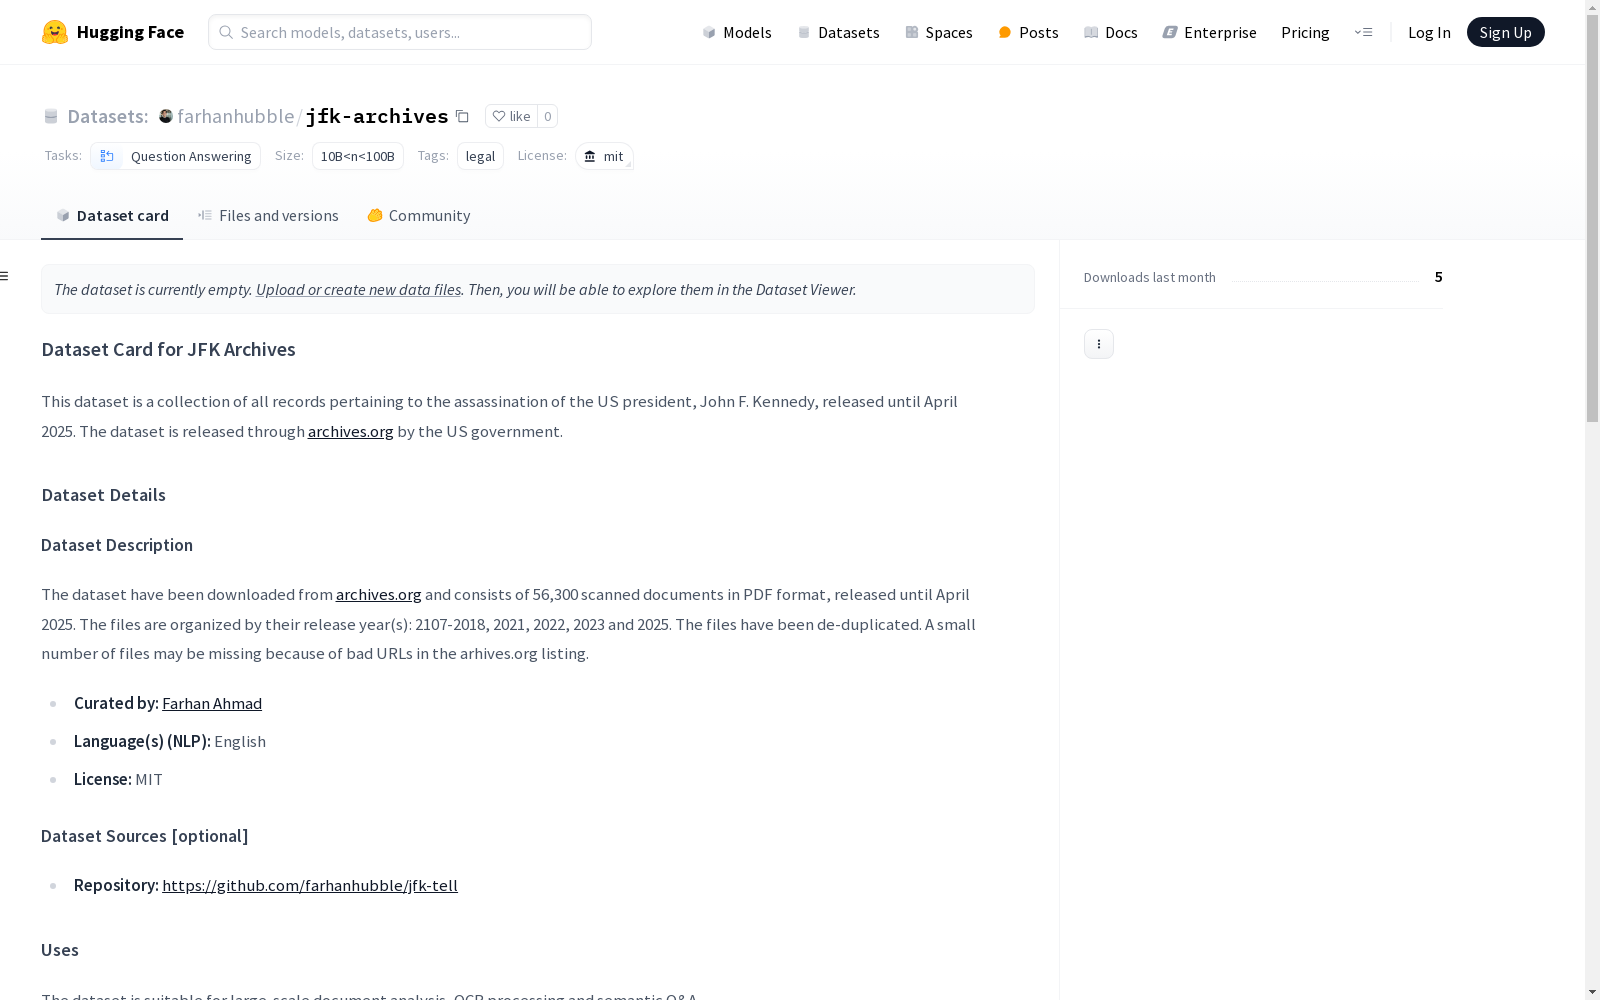Expand the extra navigation menu icon
The height and width of the screenshot is (1000, 1600).
[x=1363, y=32]
